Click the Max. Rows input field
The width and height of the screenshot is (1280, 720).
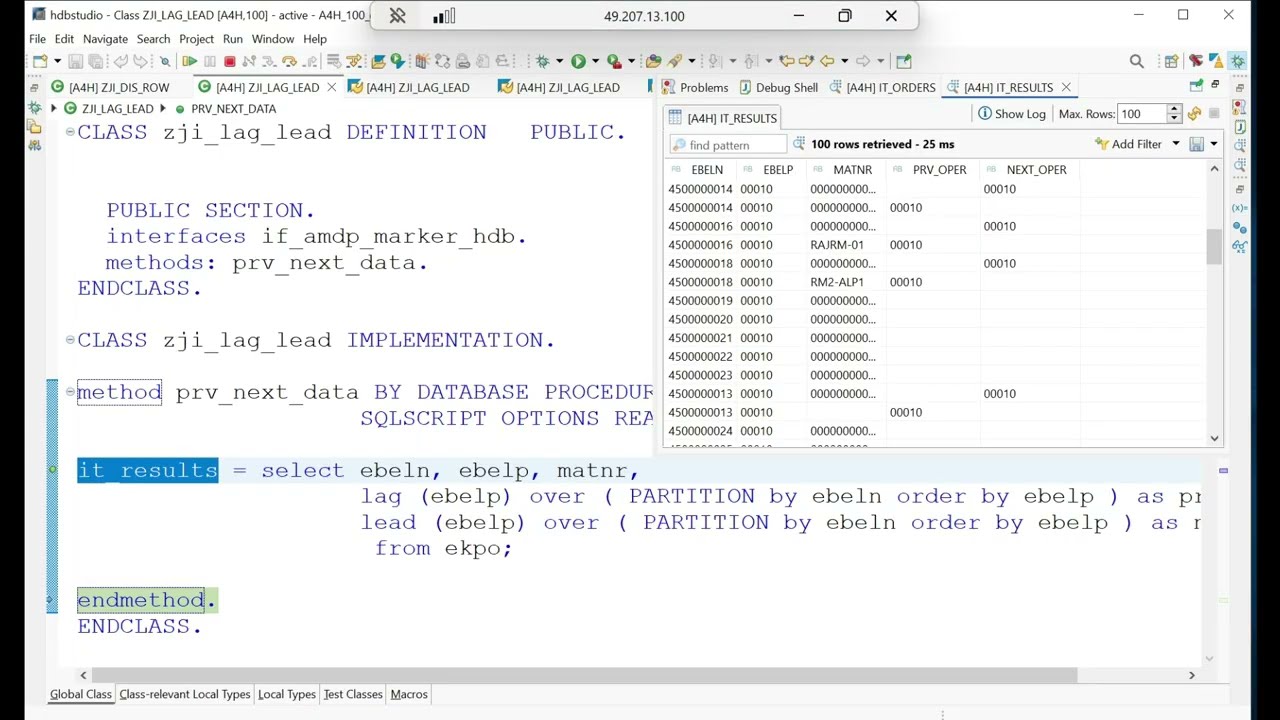pyautogui.click(x=1143, y=114)
